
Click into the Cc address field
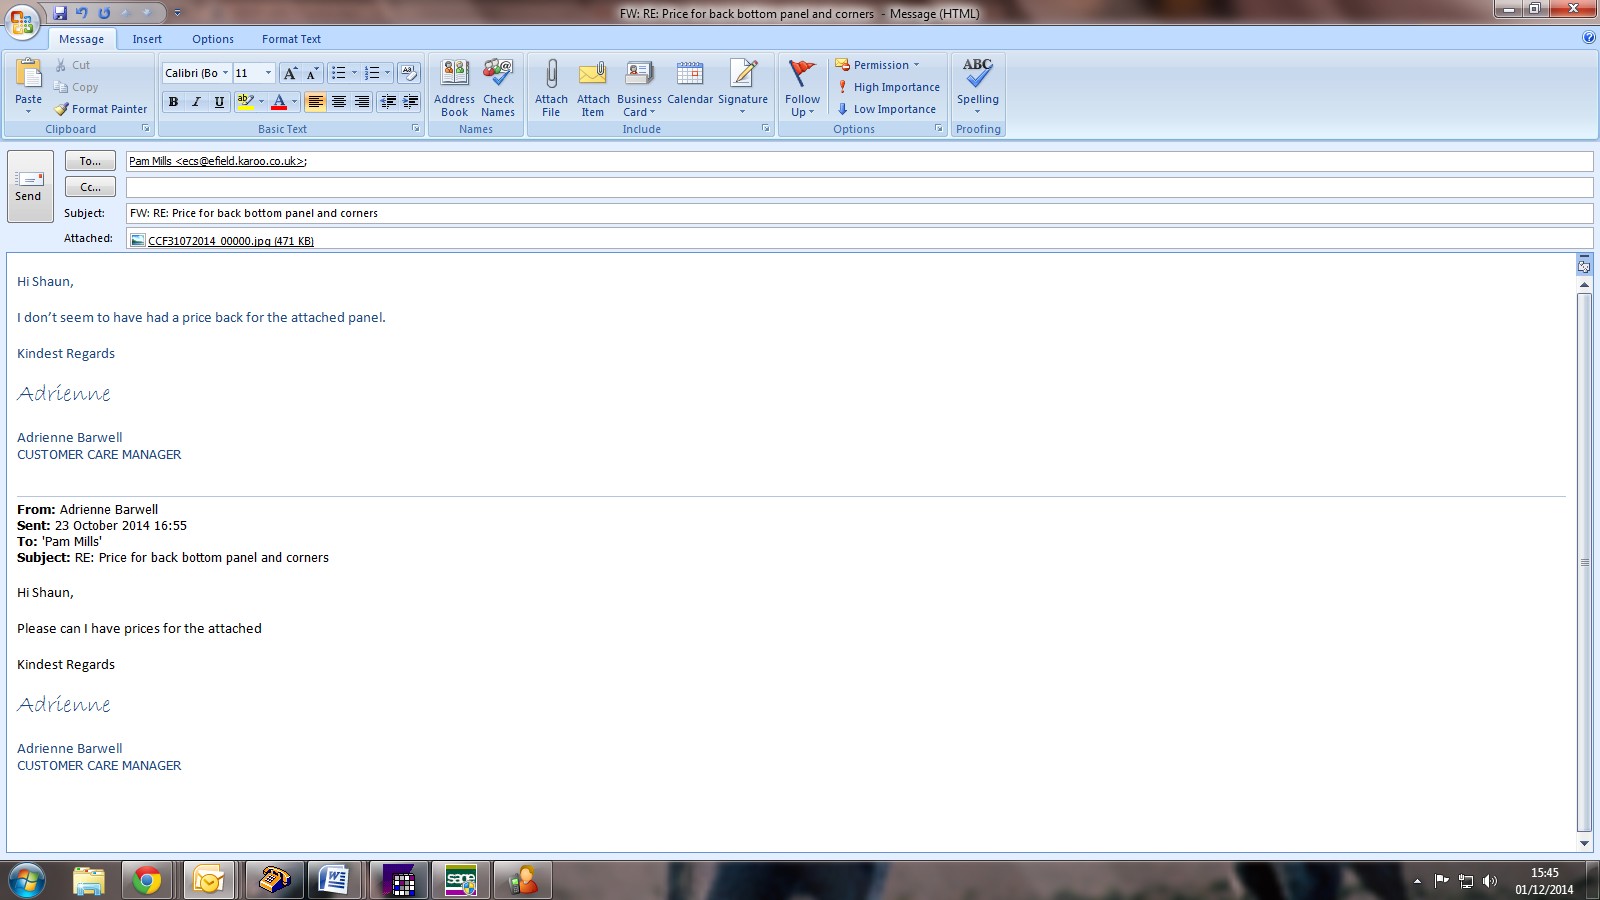858,187
